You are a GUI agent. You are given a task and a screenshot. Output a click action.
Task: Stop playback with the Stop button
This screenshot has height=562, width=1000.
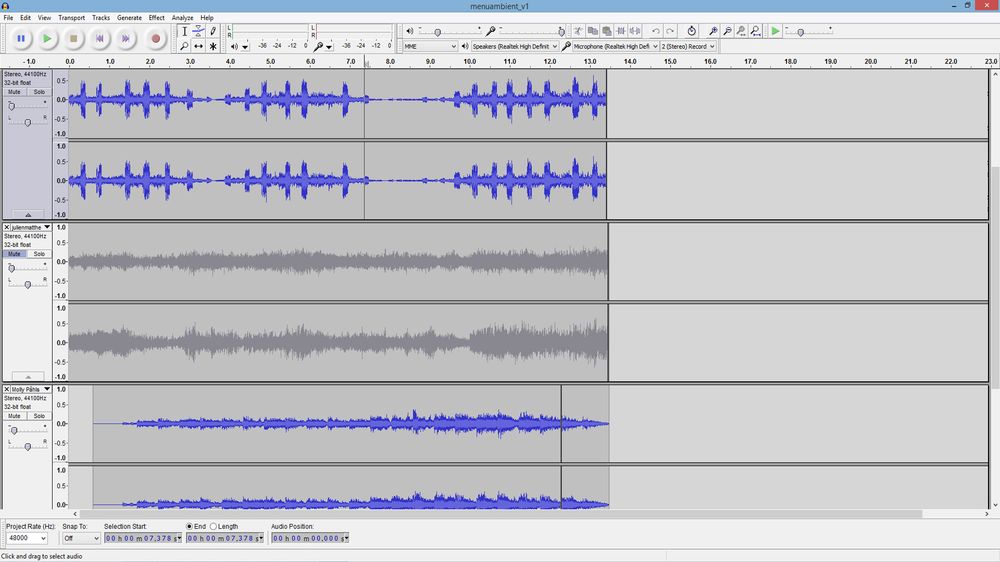pos(73,39)
